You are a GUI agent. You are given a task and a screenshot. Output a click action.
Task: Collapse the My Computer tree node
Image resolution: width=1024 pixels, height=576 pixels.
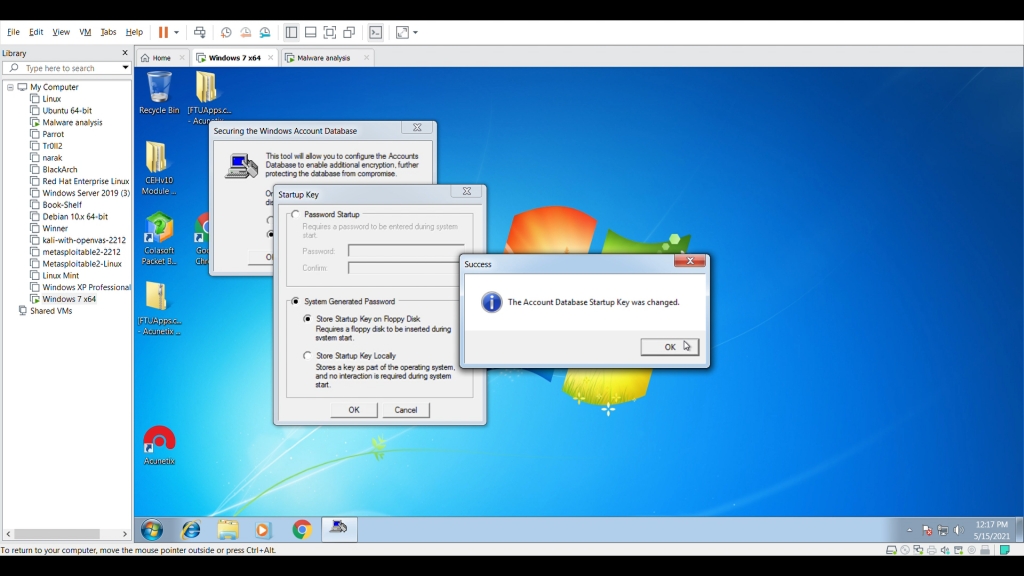click(10, 87)
